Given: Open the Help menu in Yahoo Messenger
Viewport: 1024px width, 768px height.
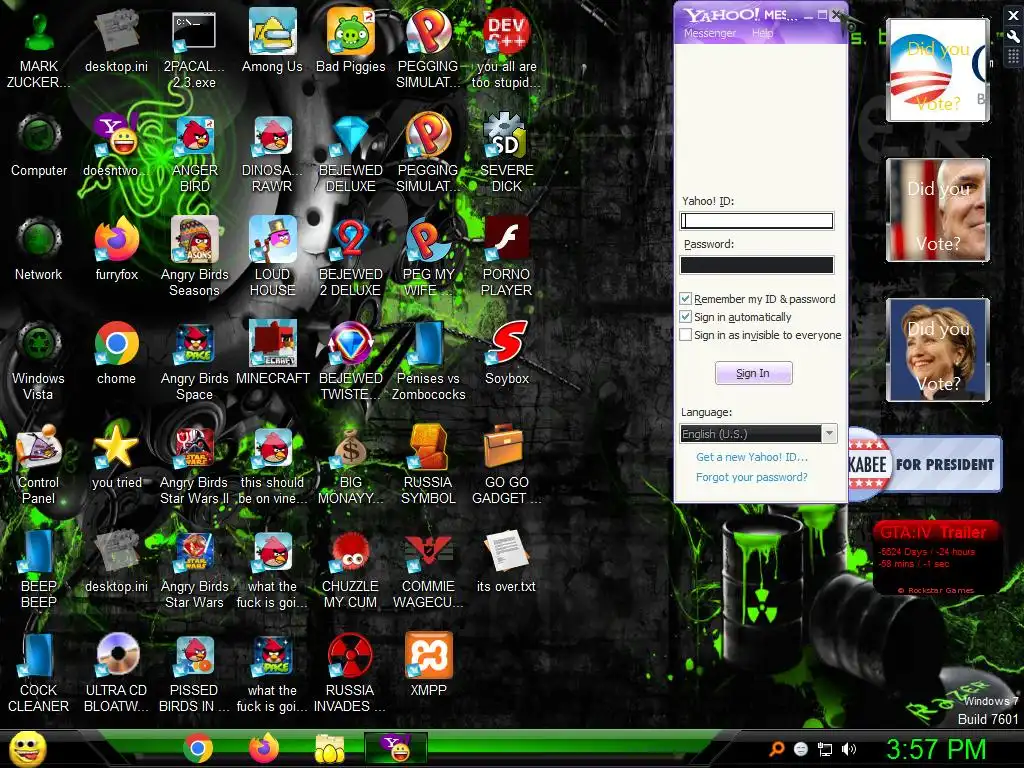Looking at the screenshot, I should click(762, 33).
